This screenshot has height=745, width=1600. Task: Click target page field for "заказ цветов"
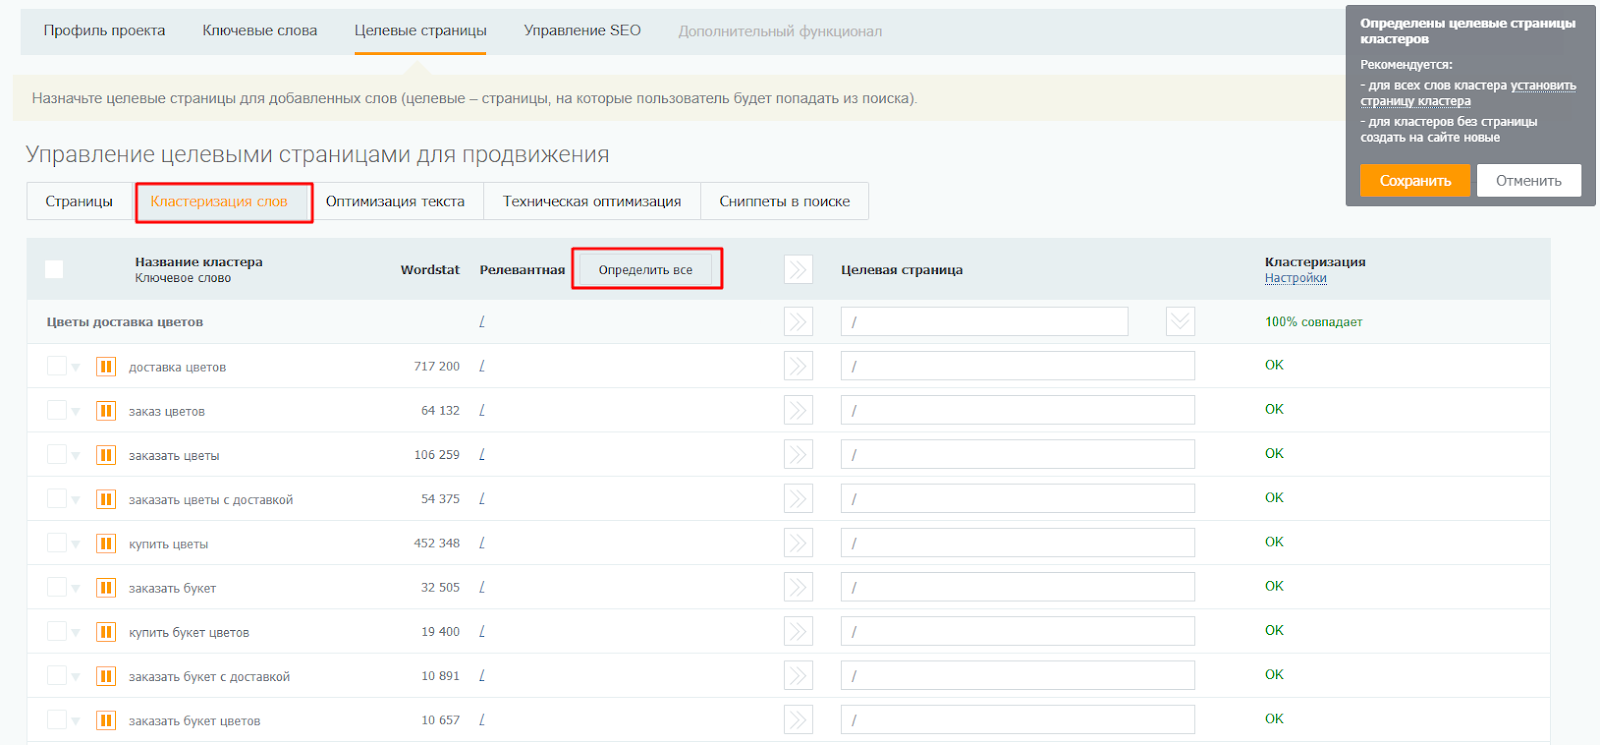pyautogui.click(x=1017, y=411)
